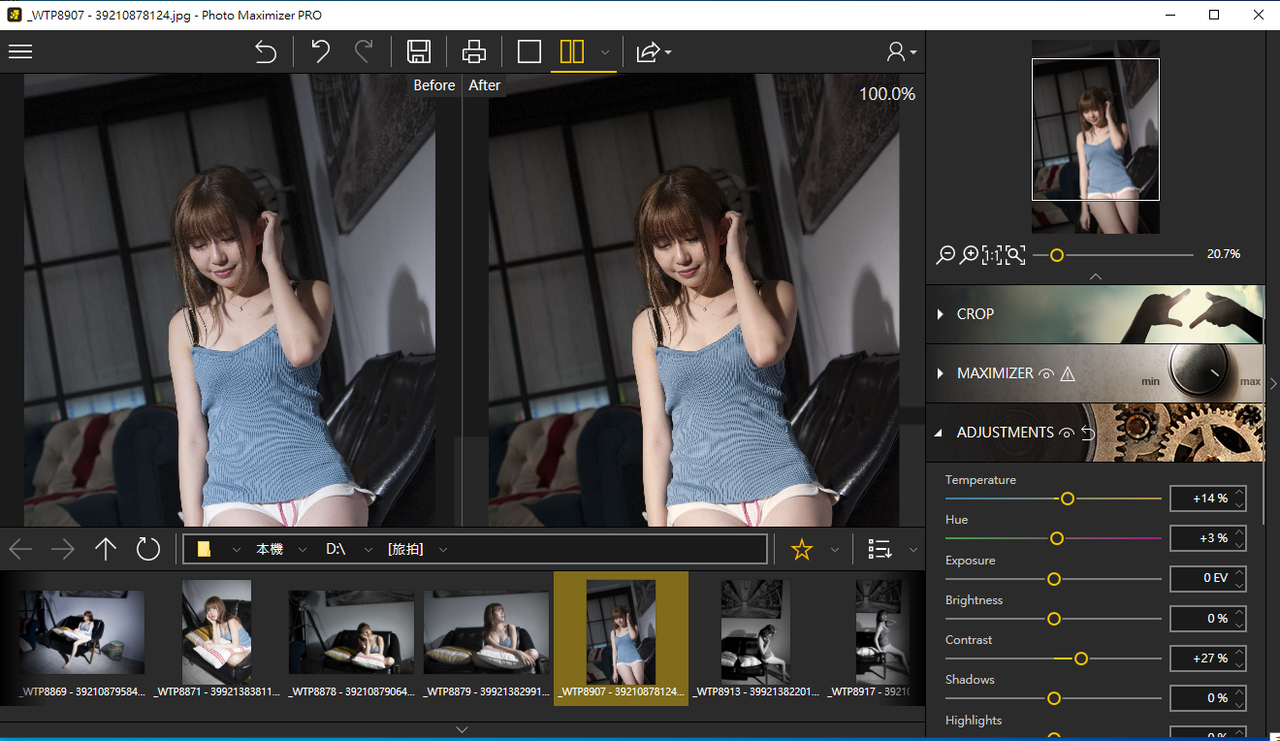The height and width of the screenshot is (741, 1280).
Task: Click the Temperature slider handle
Action: [x=1067, y=498]
